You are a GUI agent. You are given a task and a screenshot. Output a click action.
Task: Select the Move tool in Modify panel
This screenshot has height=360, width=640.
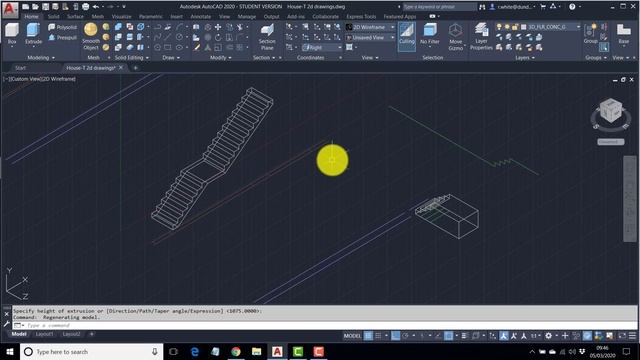pos(218,27)
